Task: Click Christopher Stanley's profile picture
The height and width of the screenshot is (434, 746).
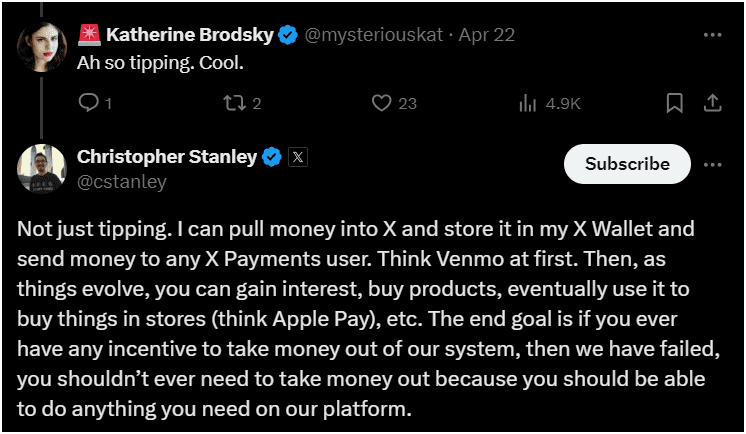Action: (x=41, y=168)
